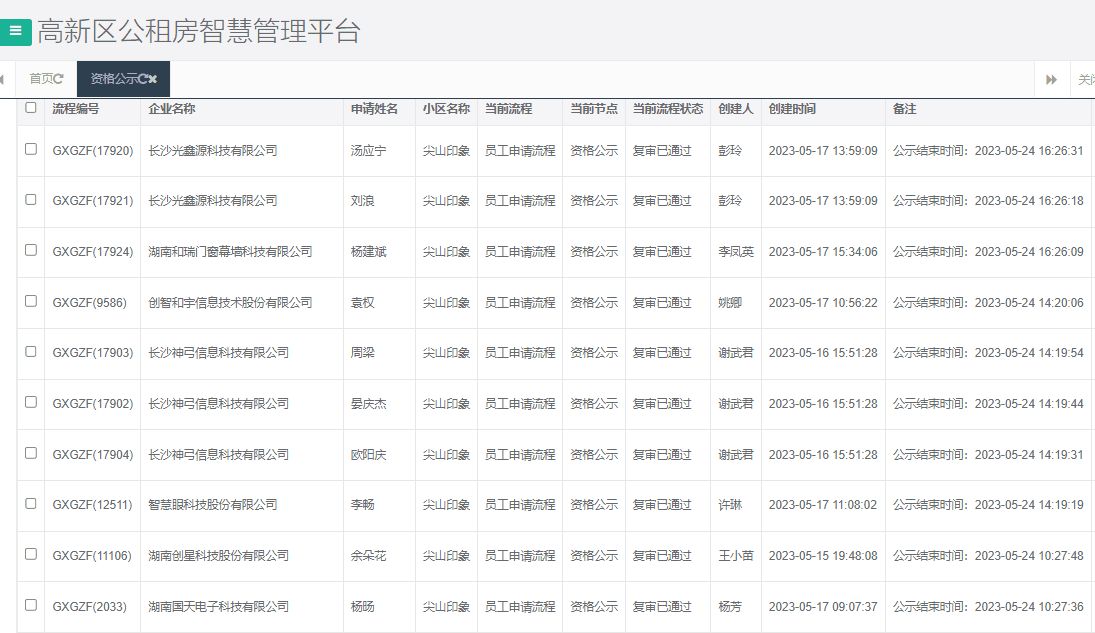Check the box for row GXGZF(17920)
The image size is (1095, 633).
(31, 150)
